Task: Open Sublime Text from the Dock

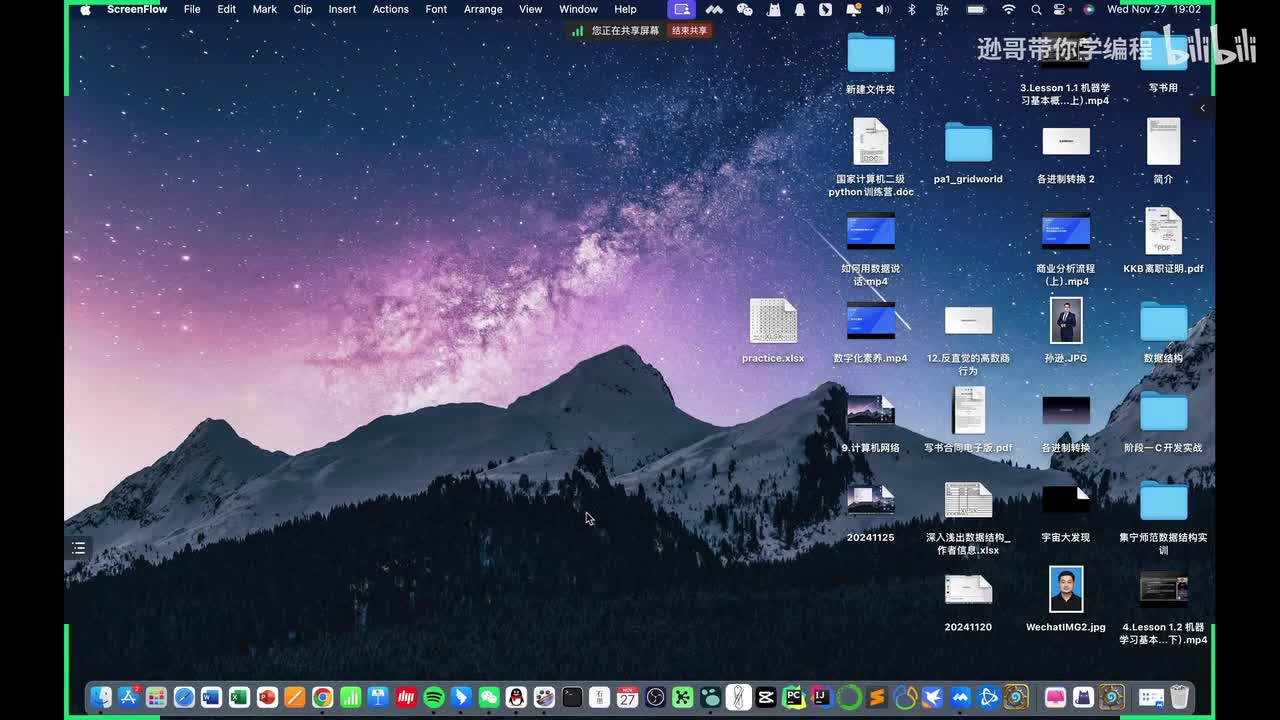Action: tap(877, 697)
